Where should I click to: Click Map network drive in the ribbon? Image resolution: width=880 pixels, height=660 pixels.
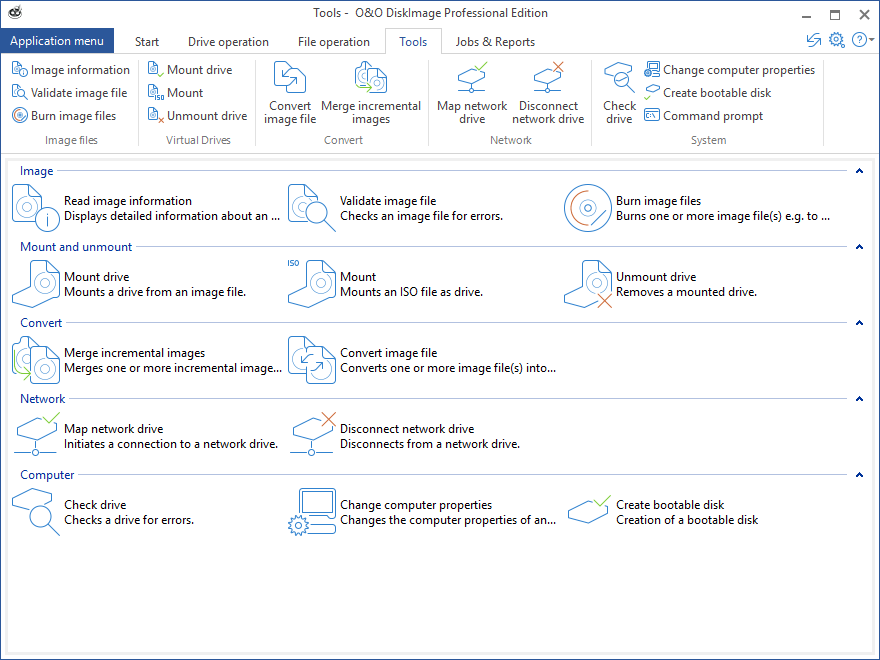[x=471, y=93]
